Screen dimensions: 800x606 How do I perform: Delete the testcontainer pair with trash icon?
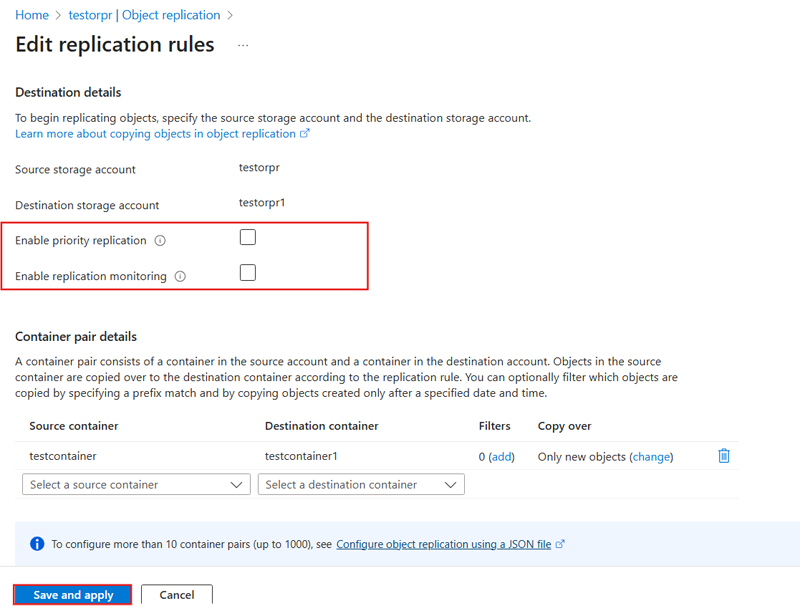tap(724, 456)
